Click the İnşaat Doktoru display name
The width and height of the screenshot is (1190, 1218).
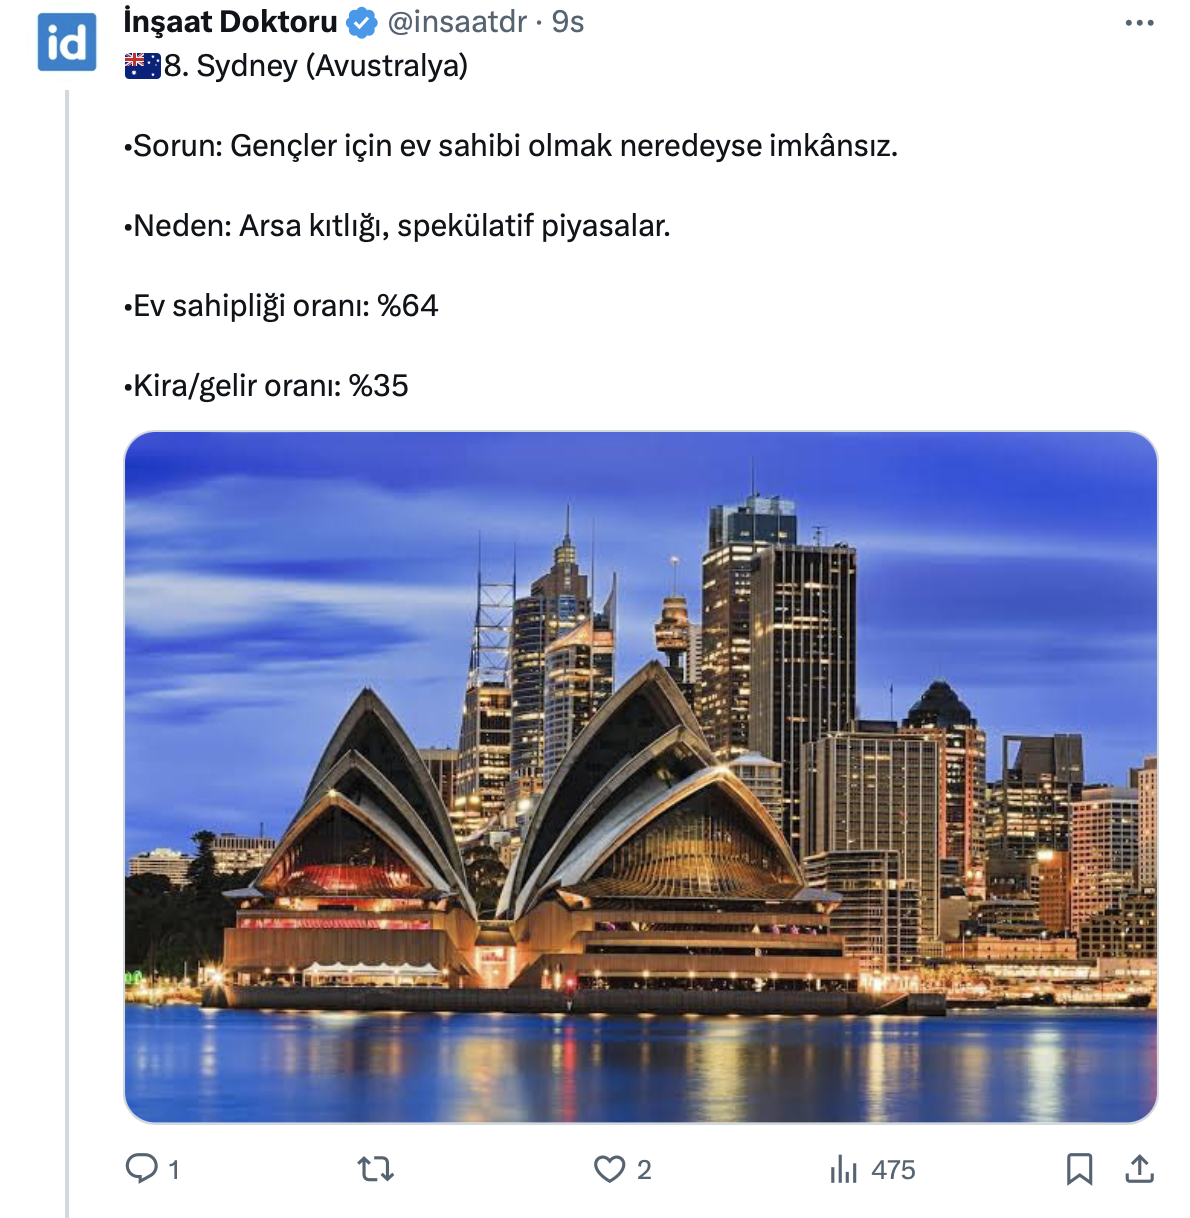point(230,22)
